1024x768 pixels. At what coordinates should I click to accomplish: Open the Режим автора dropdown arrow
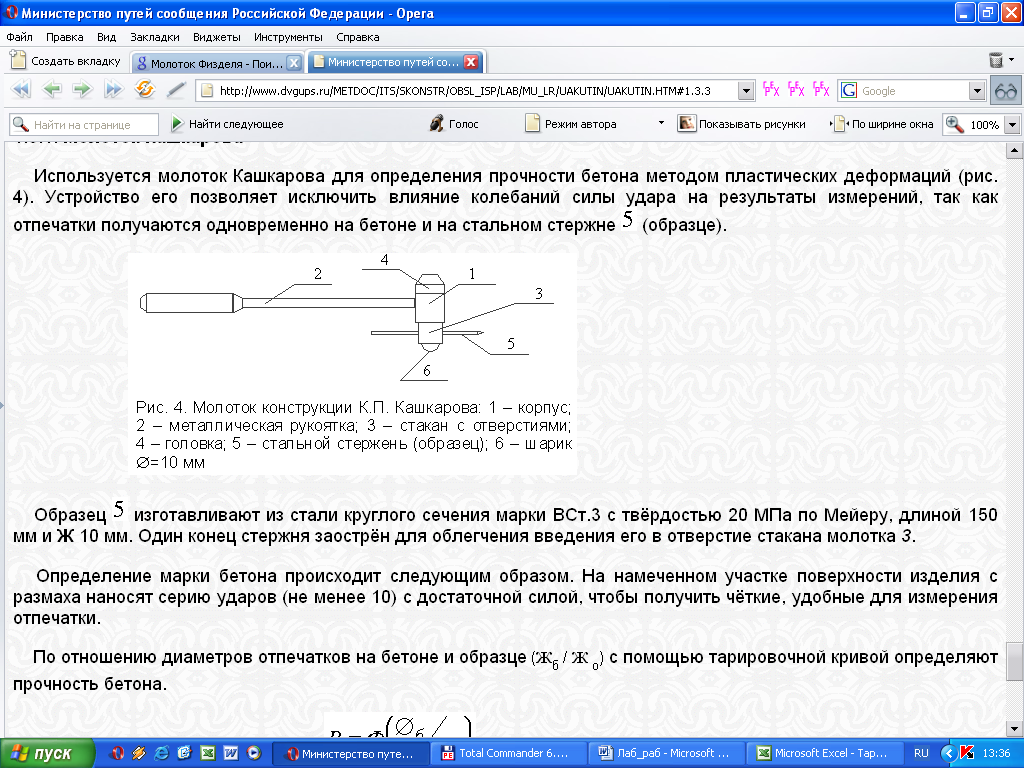[x=661, y=123]
